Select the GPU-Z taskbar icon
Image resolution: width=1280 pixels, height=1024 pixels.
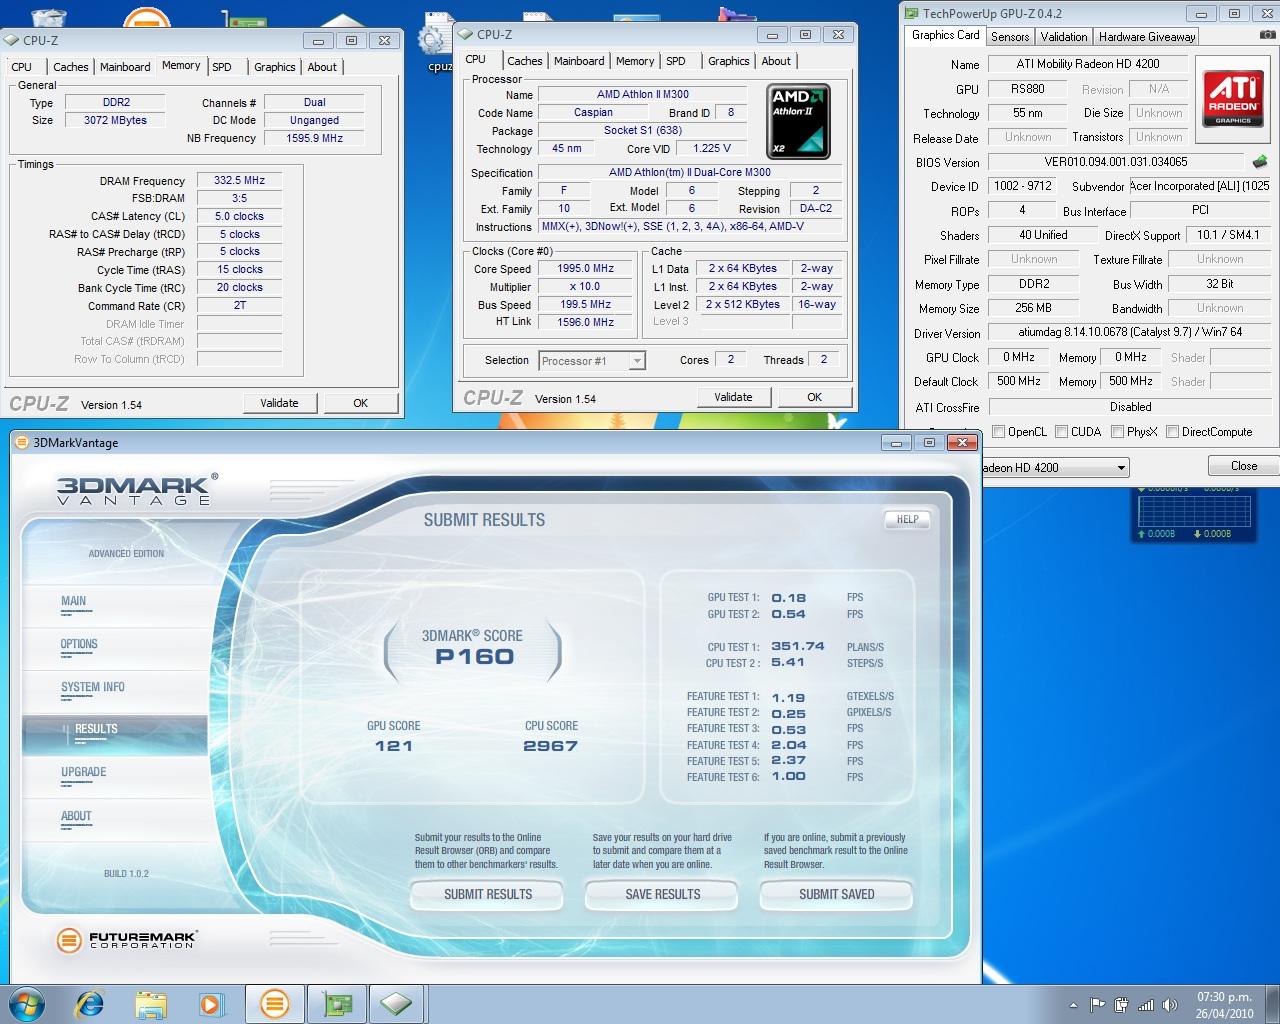click(336, 1003)
